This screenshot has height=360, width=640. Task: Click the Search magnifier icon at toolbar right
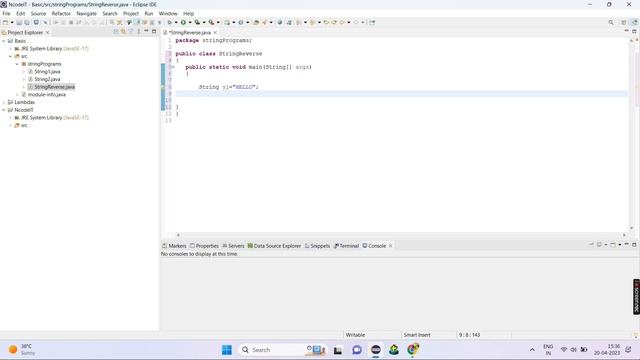pyautogui.click(x=611, y=22)
